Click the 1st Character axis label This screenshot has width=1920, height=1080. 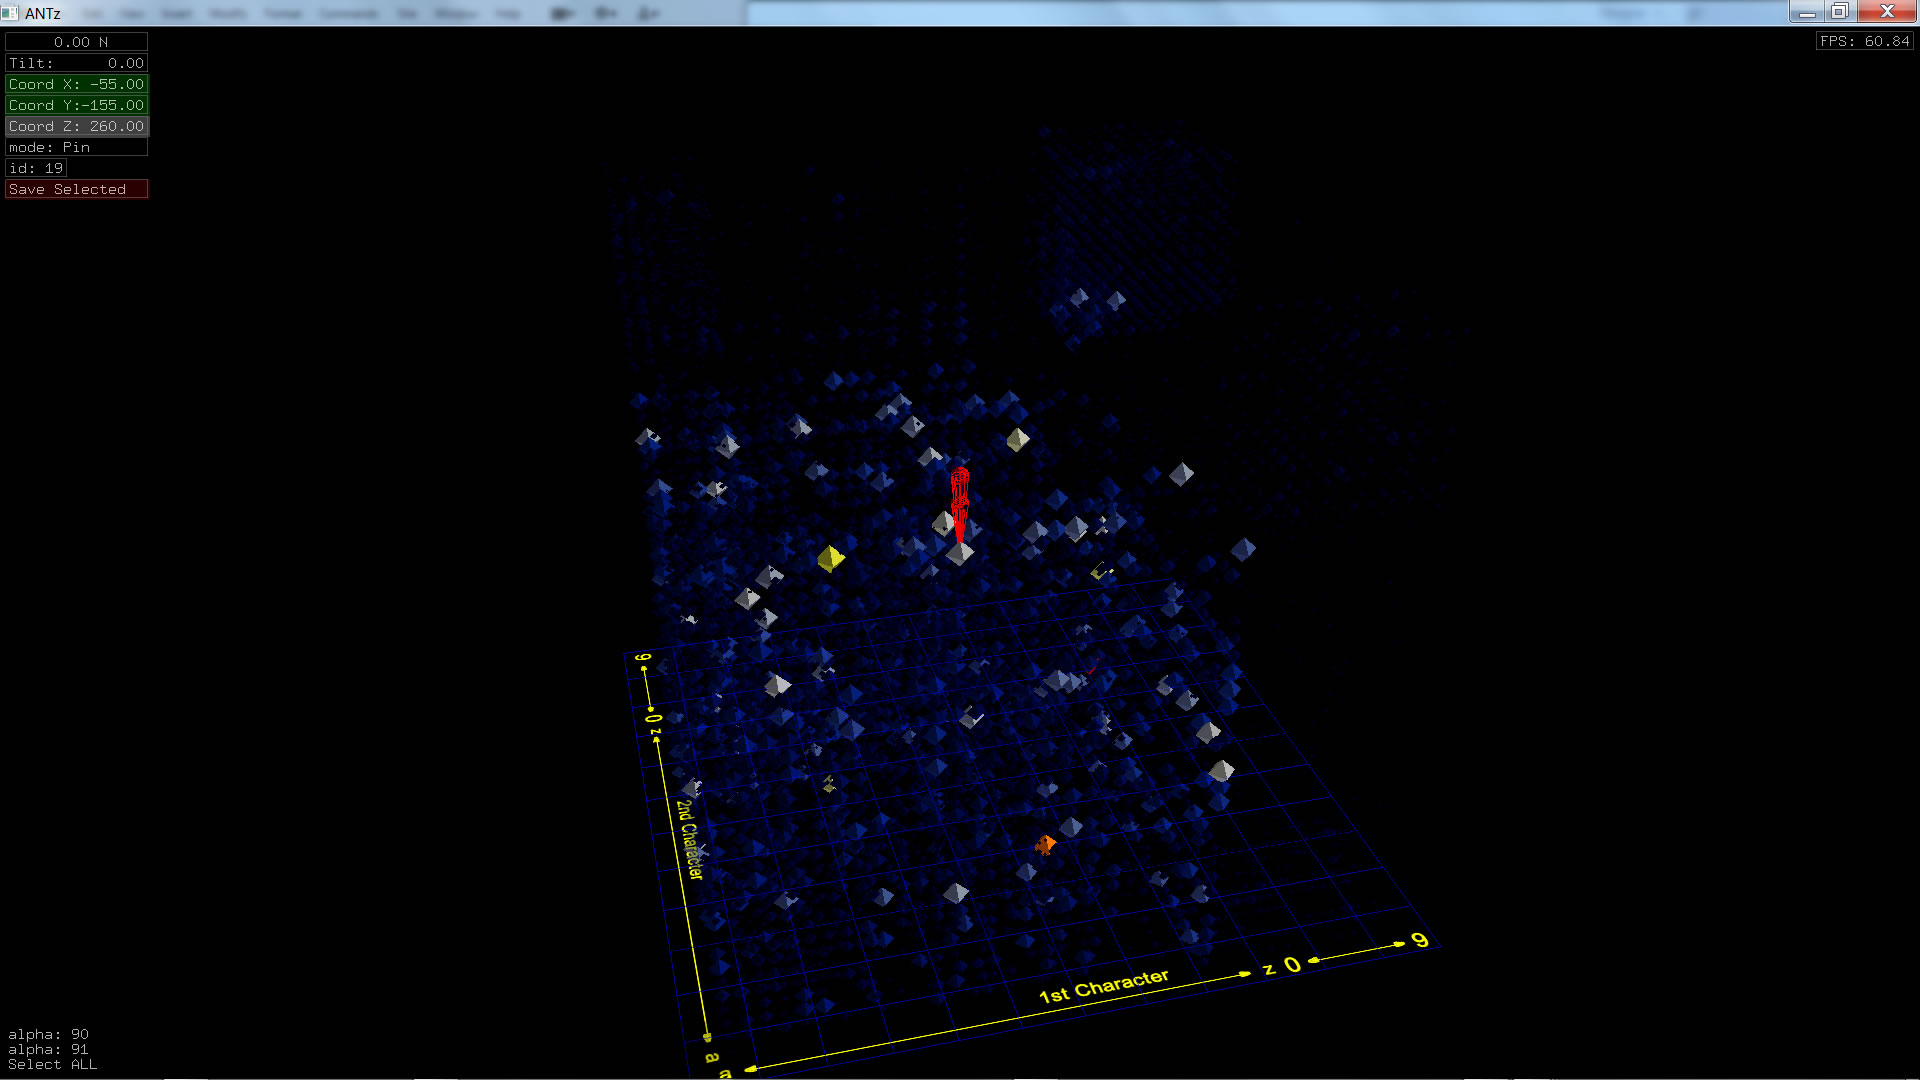(x=1103, y=986)
